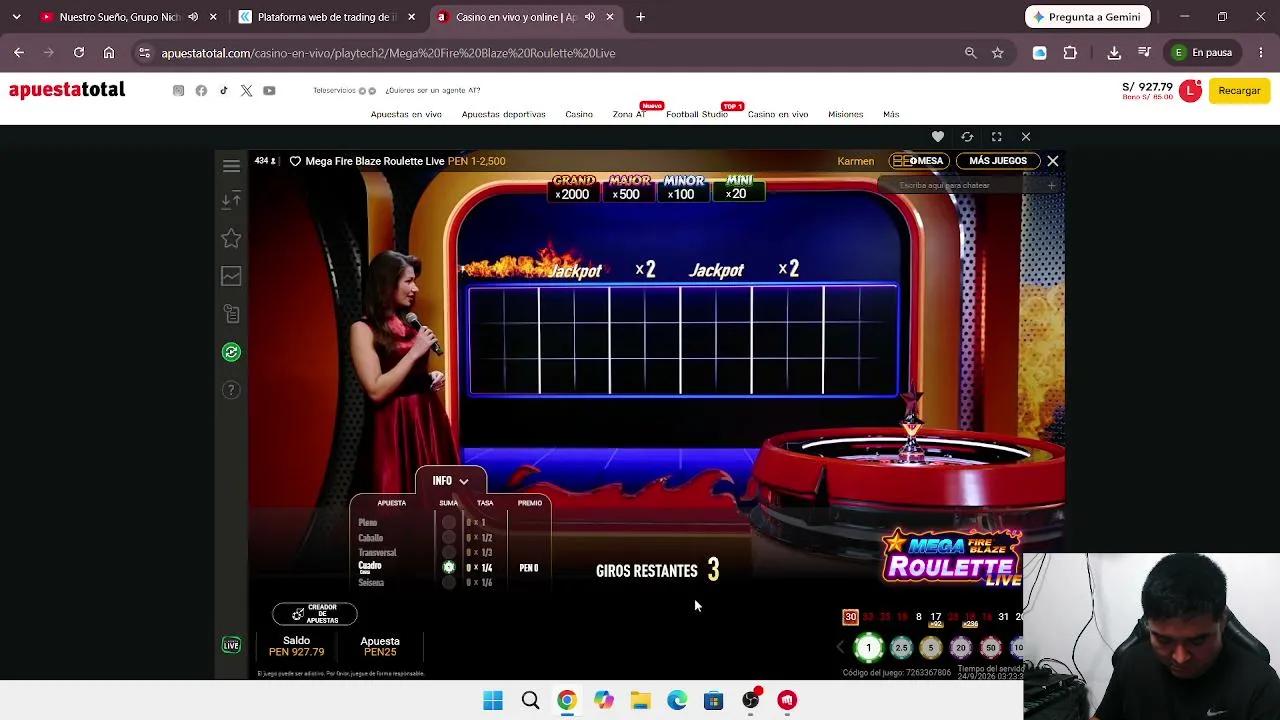Click the last result number 30
This screenshot has height=720, width=1280.
(850, 617)
